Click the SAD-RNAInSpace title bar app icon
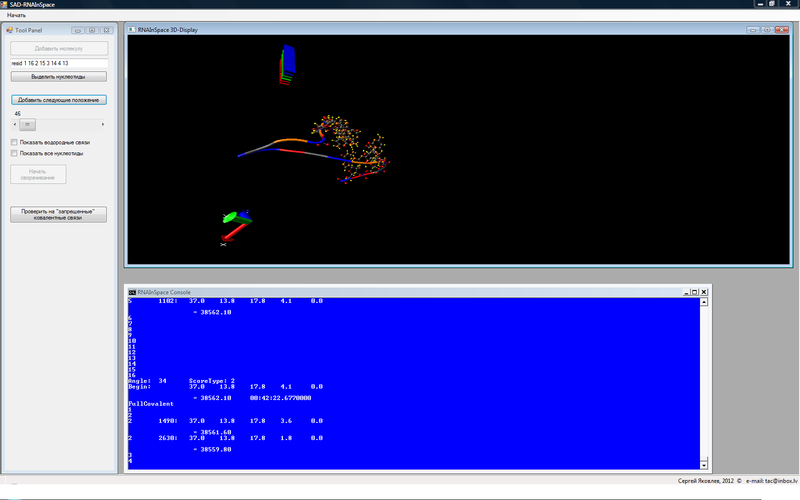 (4, 4)
